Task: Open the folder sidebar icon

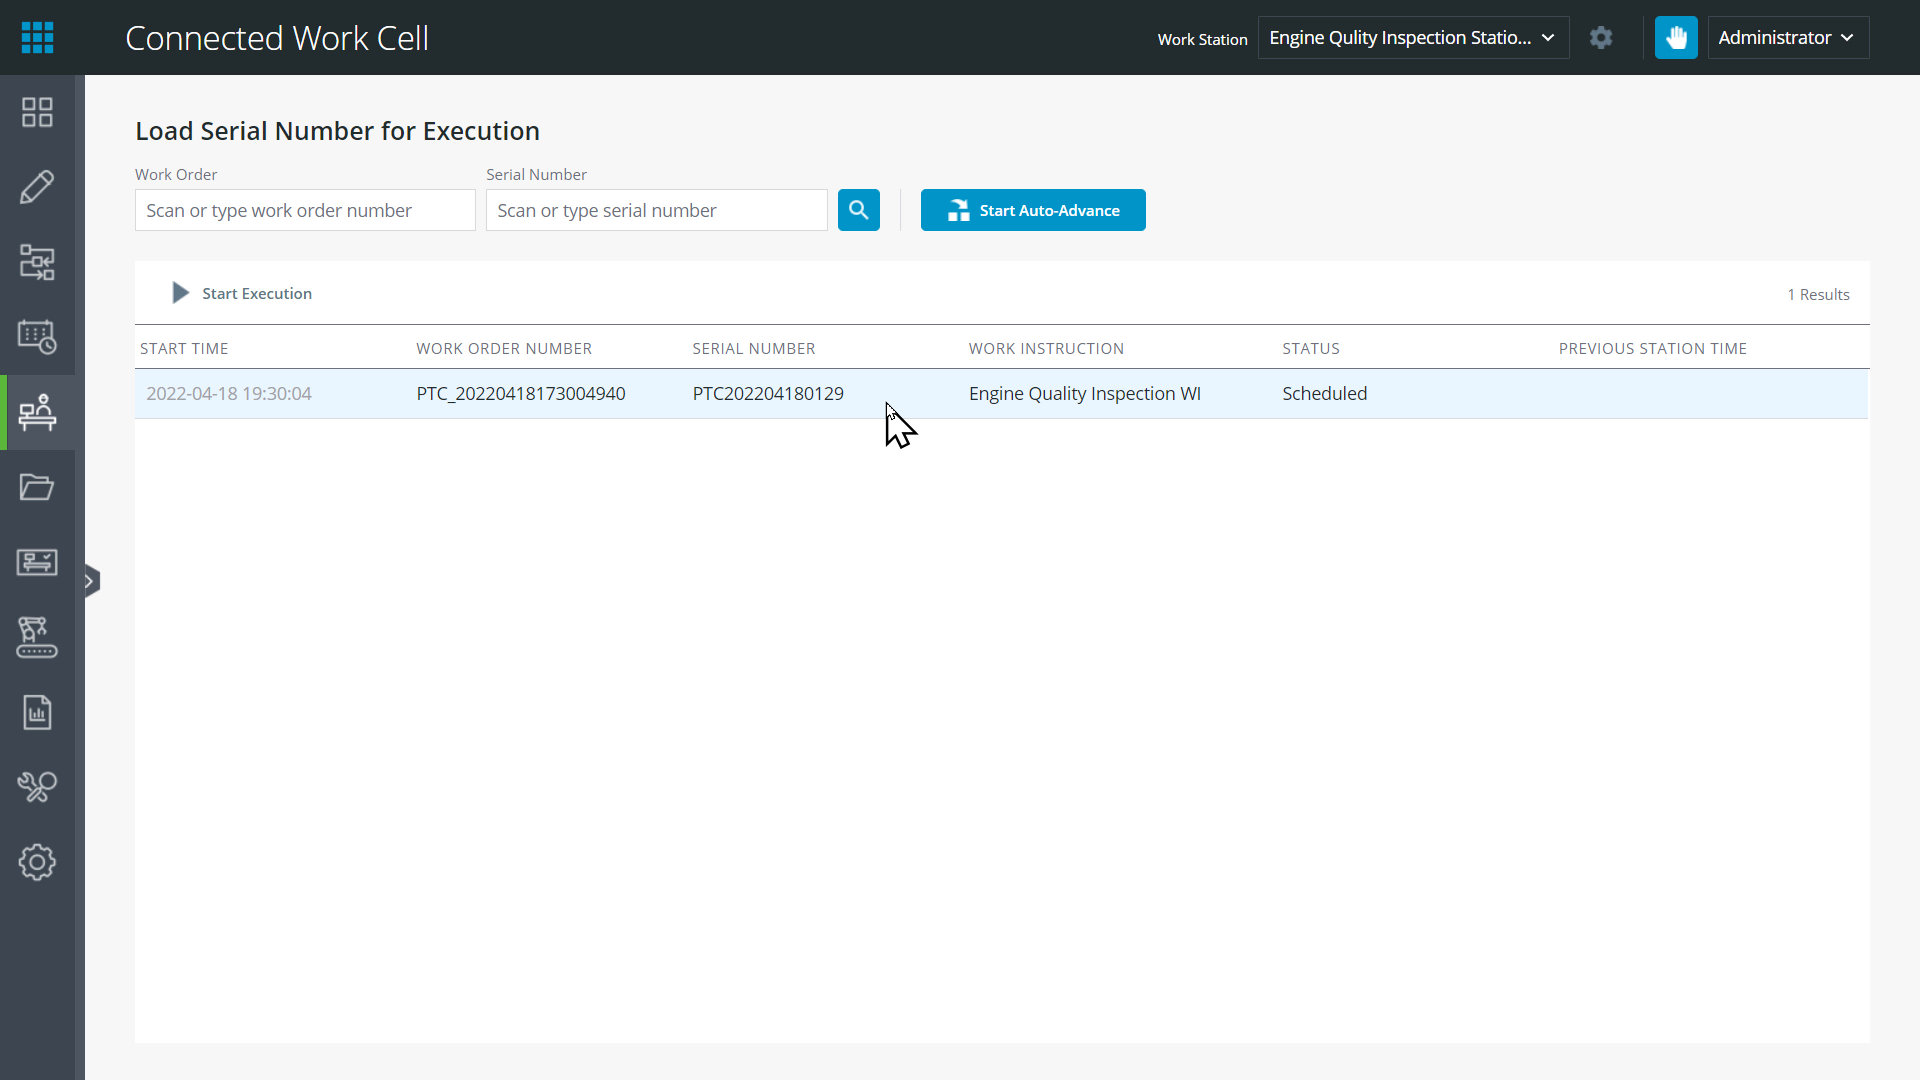Action: coord(37,487)
